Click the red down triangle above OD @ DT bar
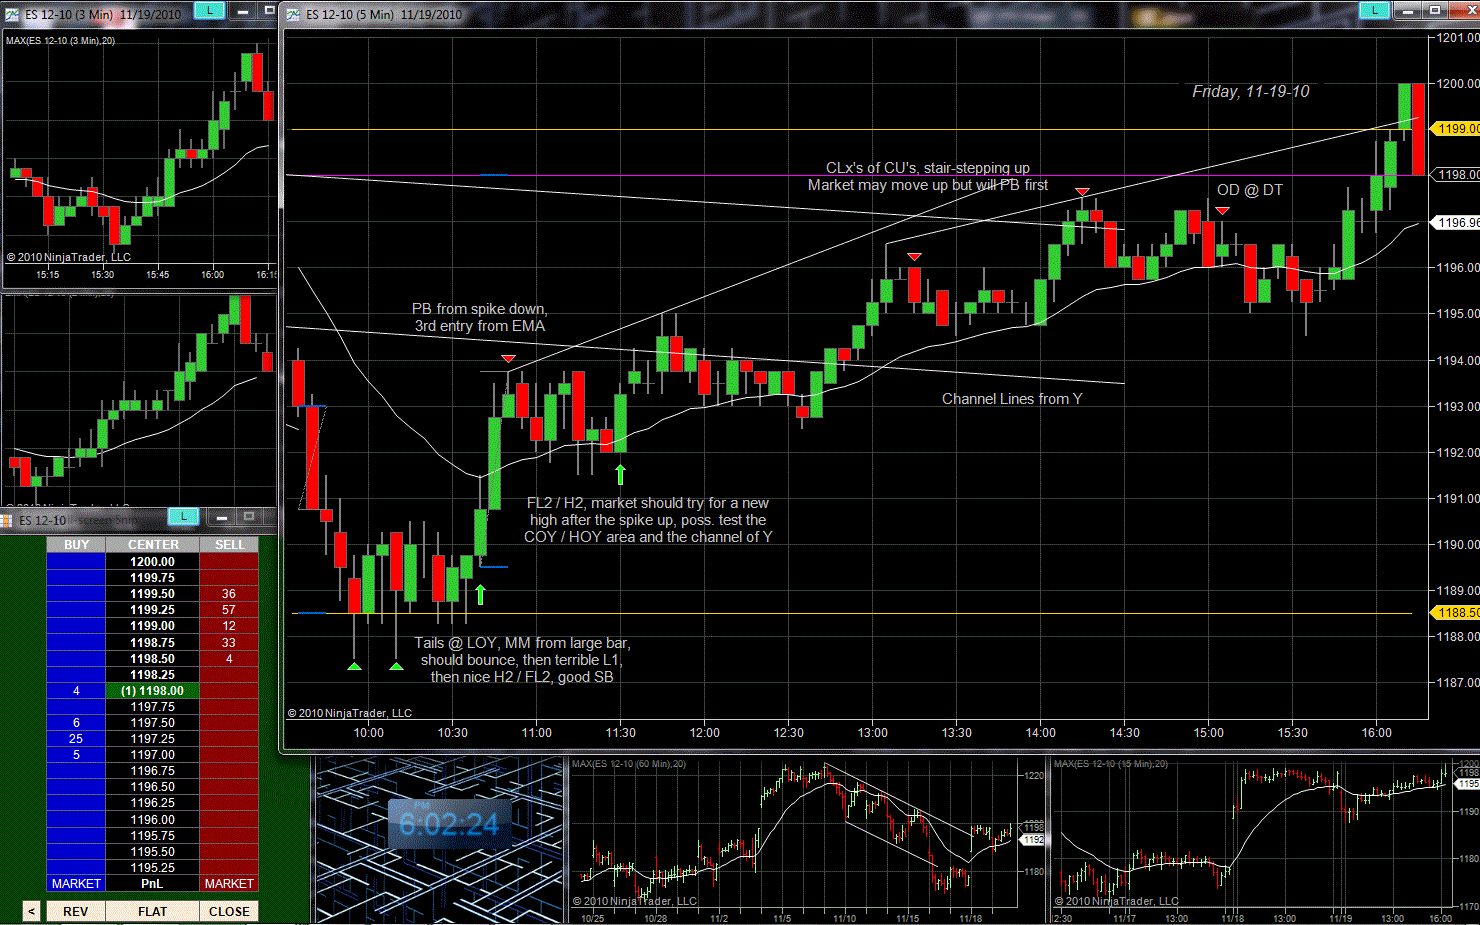1480x925 pixels. (x=1222, y=211)
